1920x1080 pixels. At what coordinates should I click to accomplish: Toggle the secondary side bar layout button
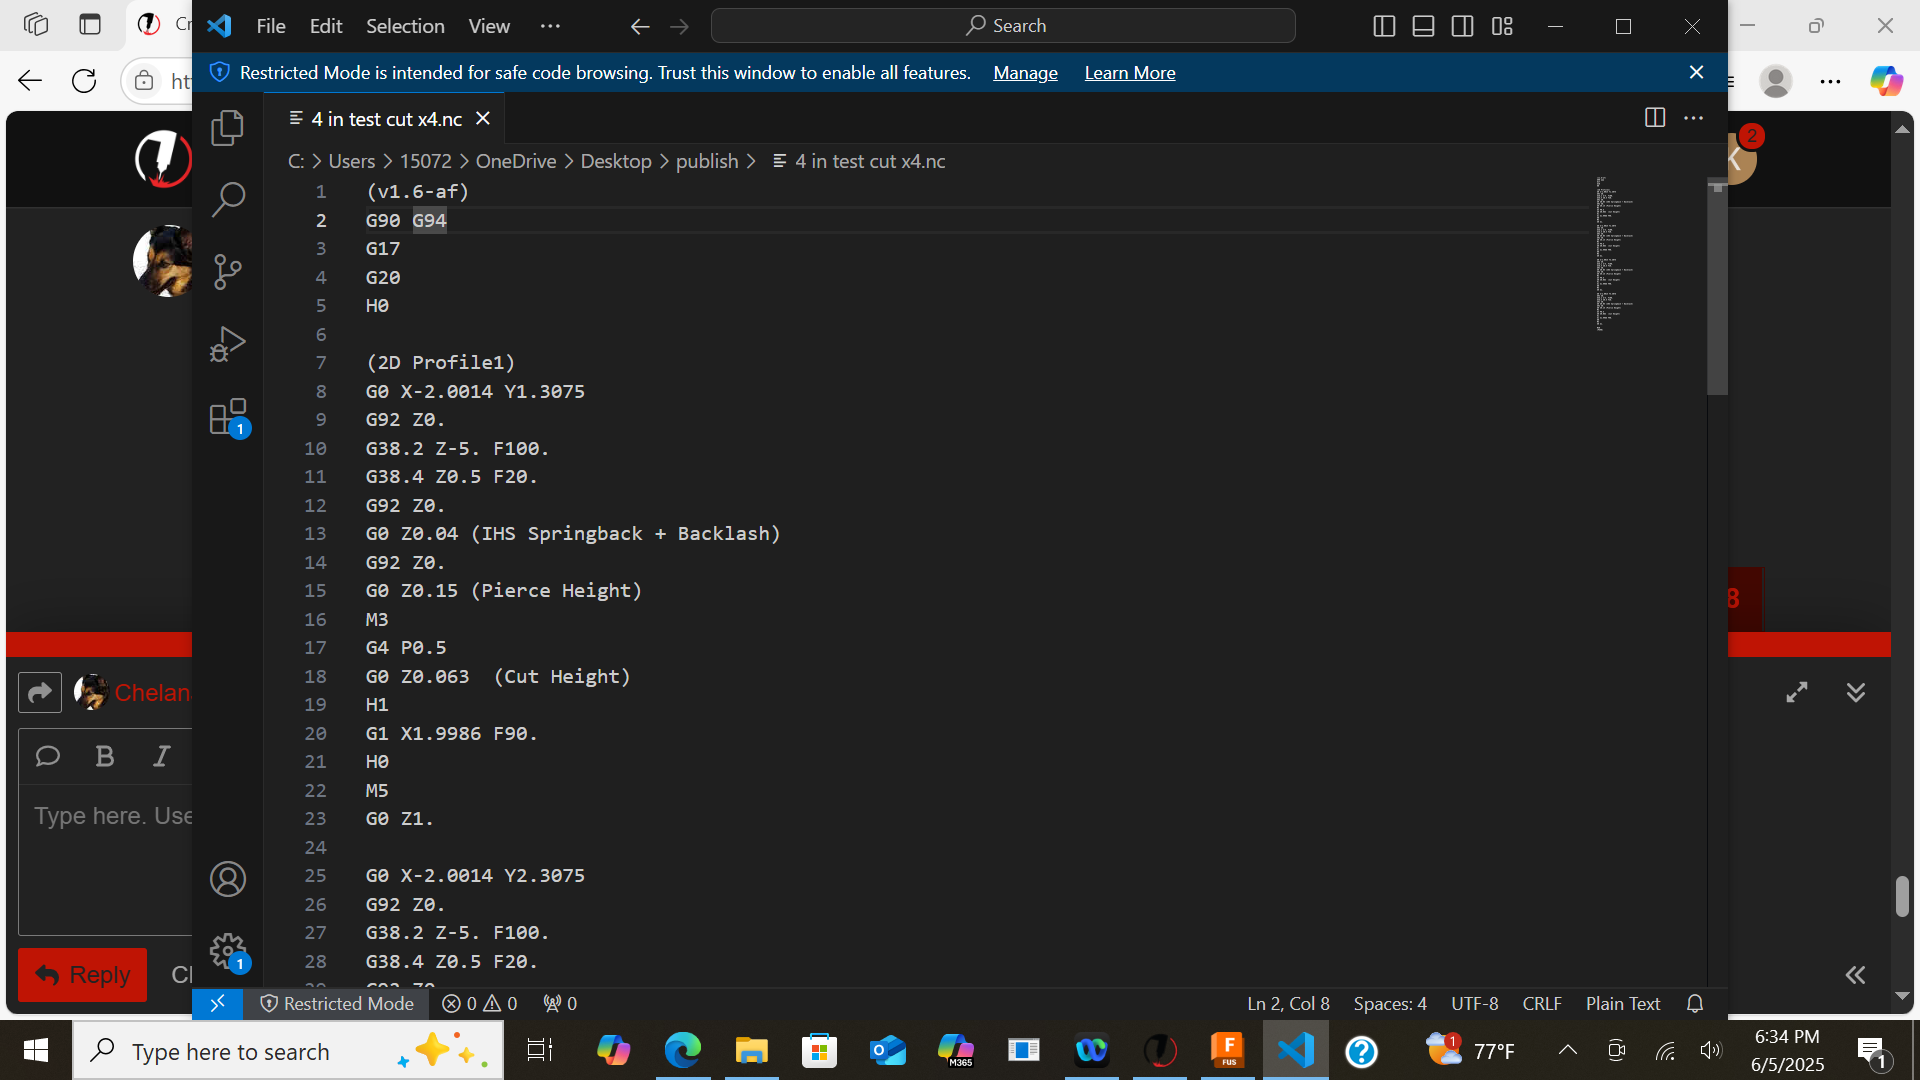point(1462,26)
